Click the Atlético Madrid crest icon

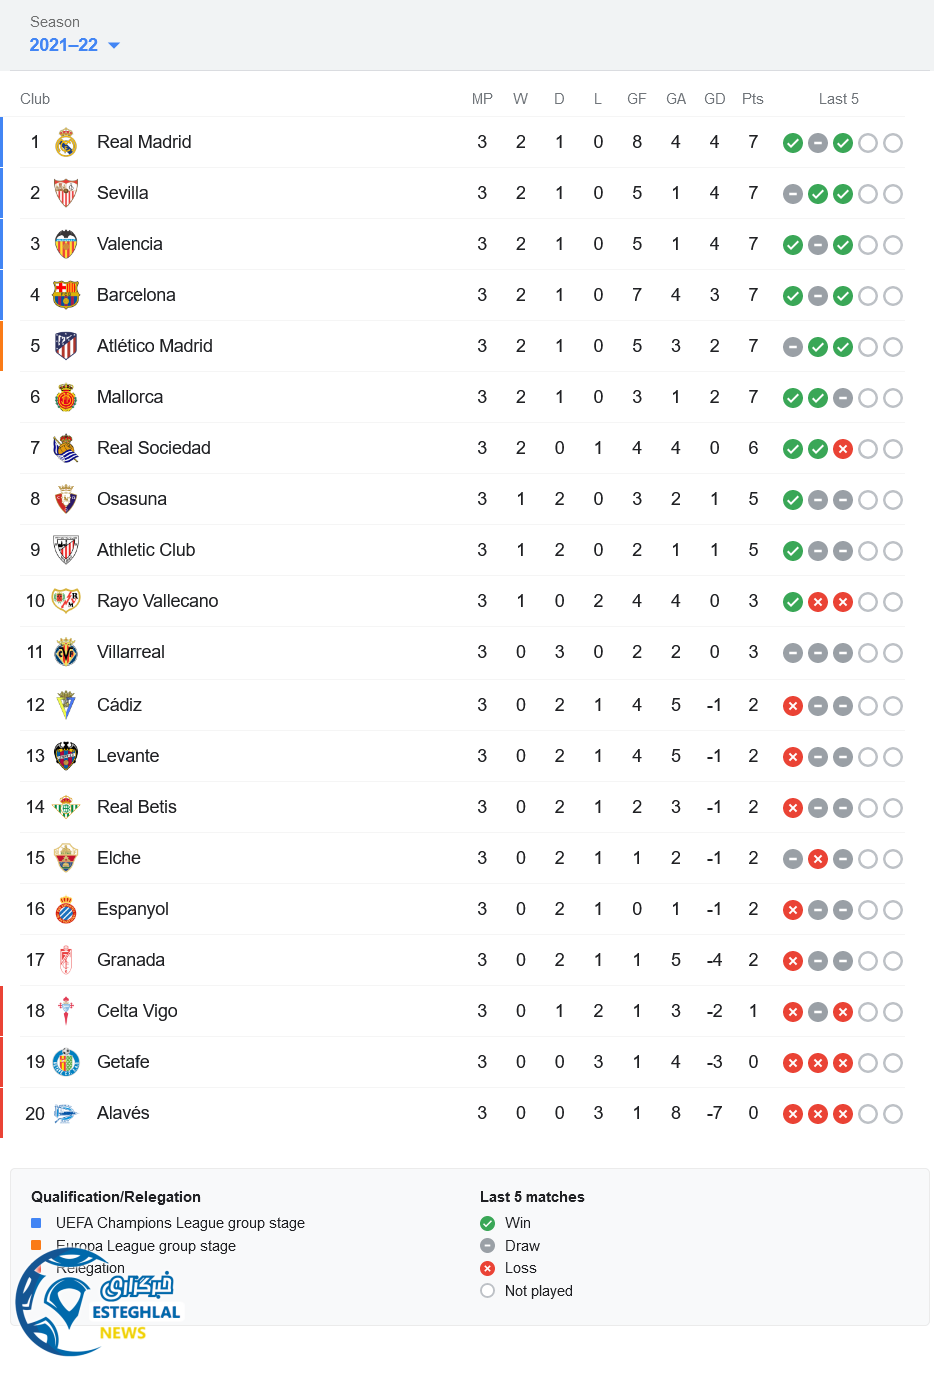point(66,346)
